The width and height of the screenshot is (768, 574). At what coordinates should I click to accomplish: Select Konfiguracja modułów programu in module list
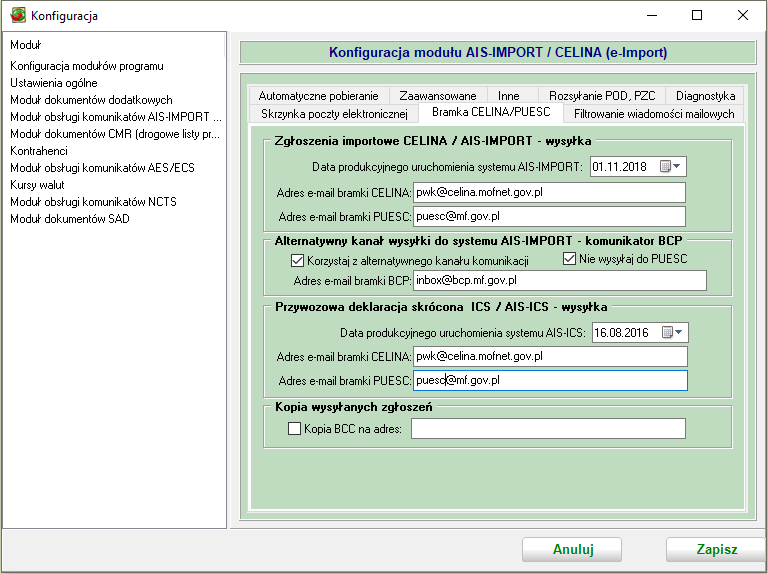coord(87,66)
